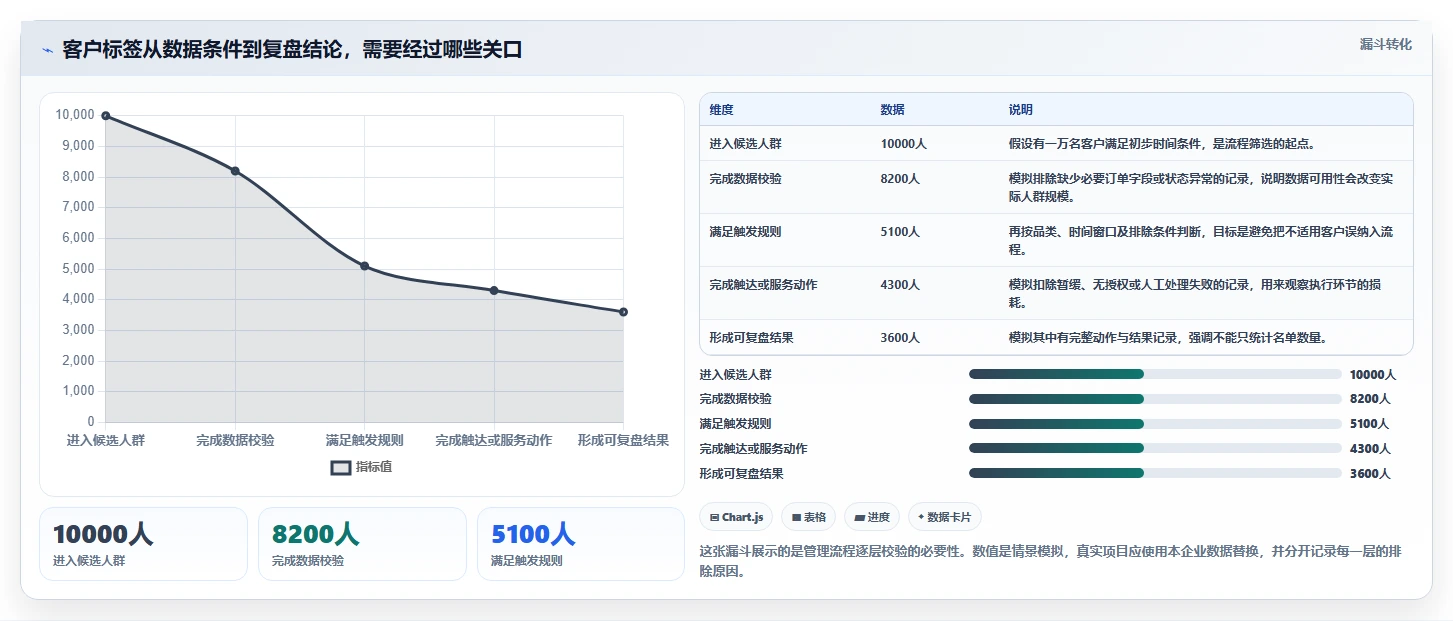1453x621 pixels.
Task: Click the 说明 column header
Action: [1020, 110]
